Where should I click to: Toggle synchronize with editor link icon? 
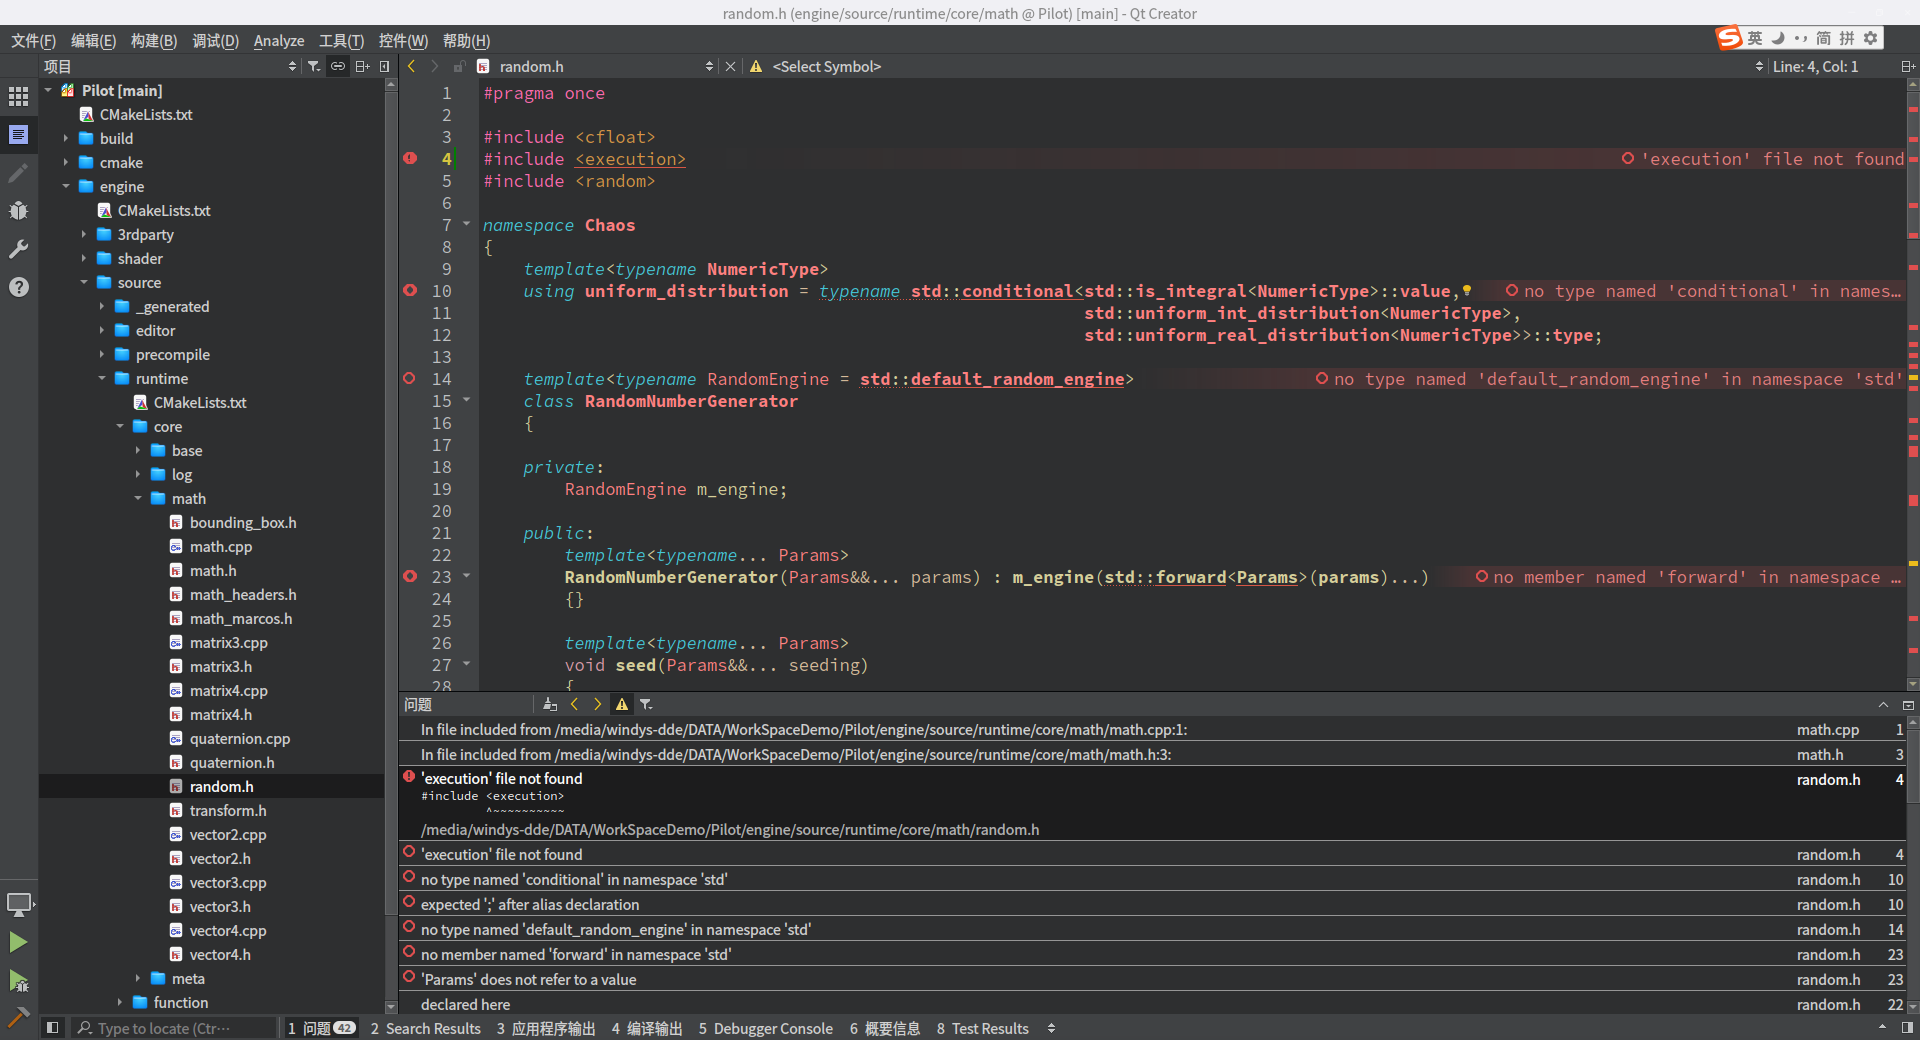tap(338, 66)
